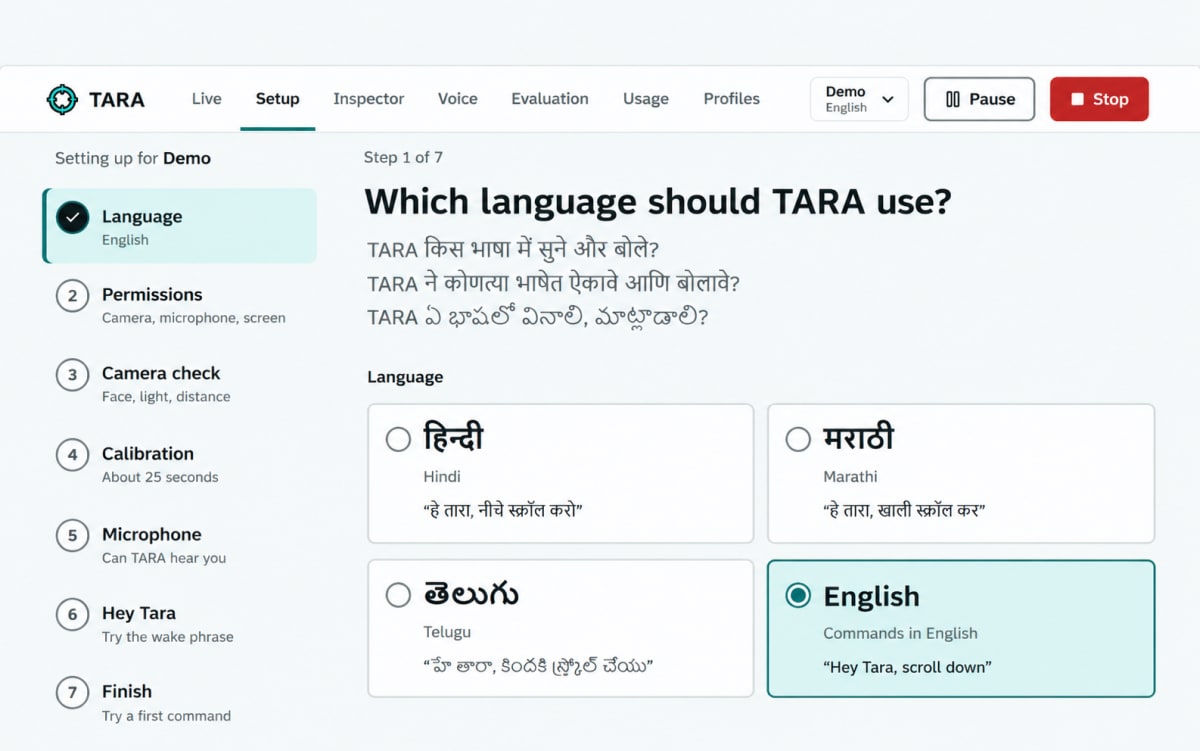The image size is (1200, 751).
Task: Go to the Hey Tara step title
Action: point(139,613)
